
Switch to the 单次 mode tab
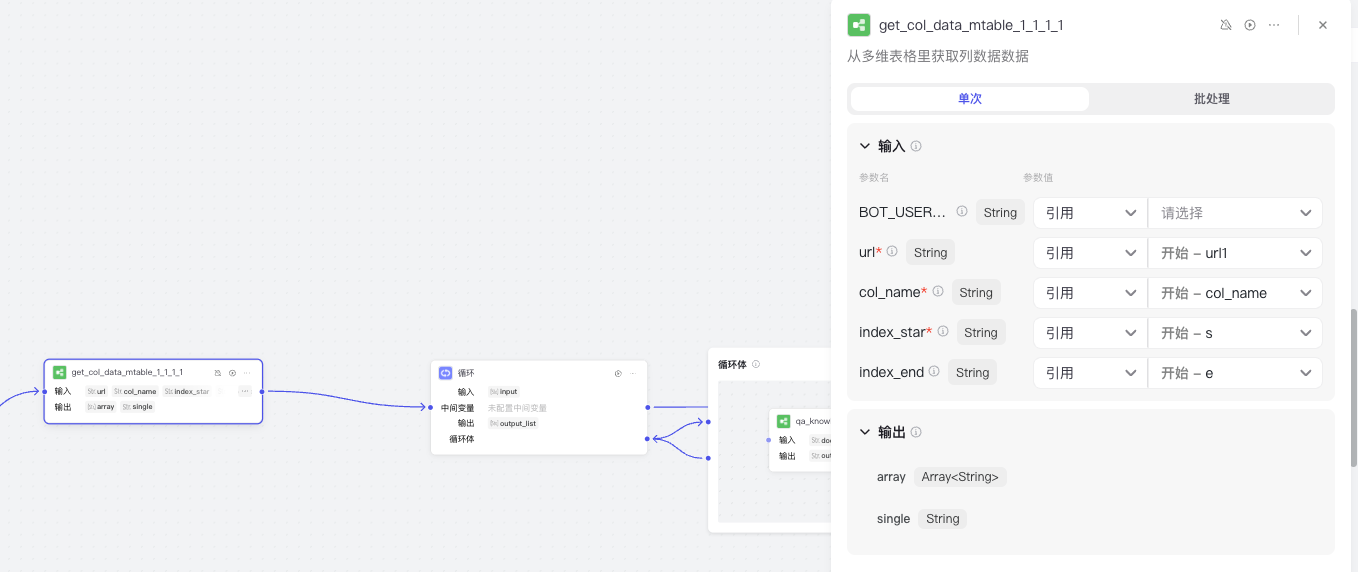pos(970,99)
